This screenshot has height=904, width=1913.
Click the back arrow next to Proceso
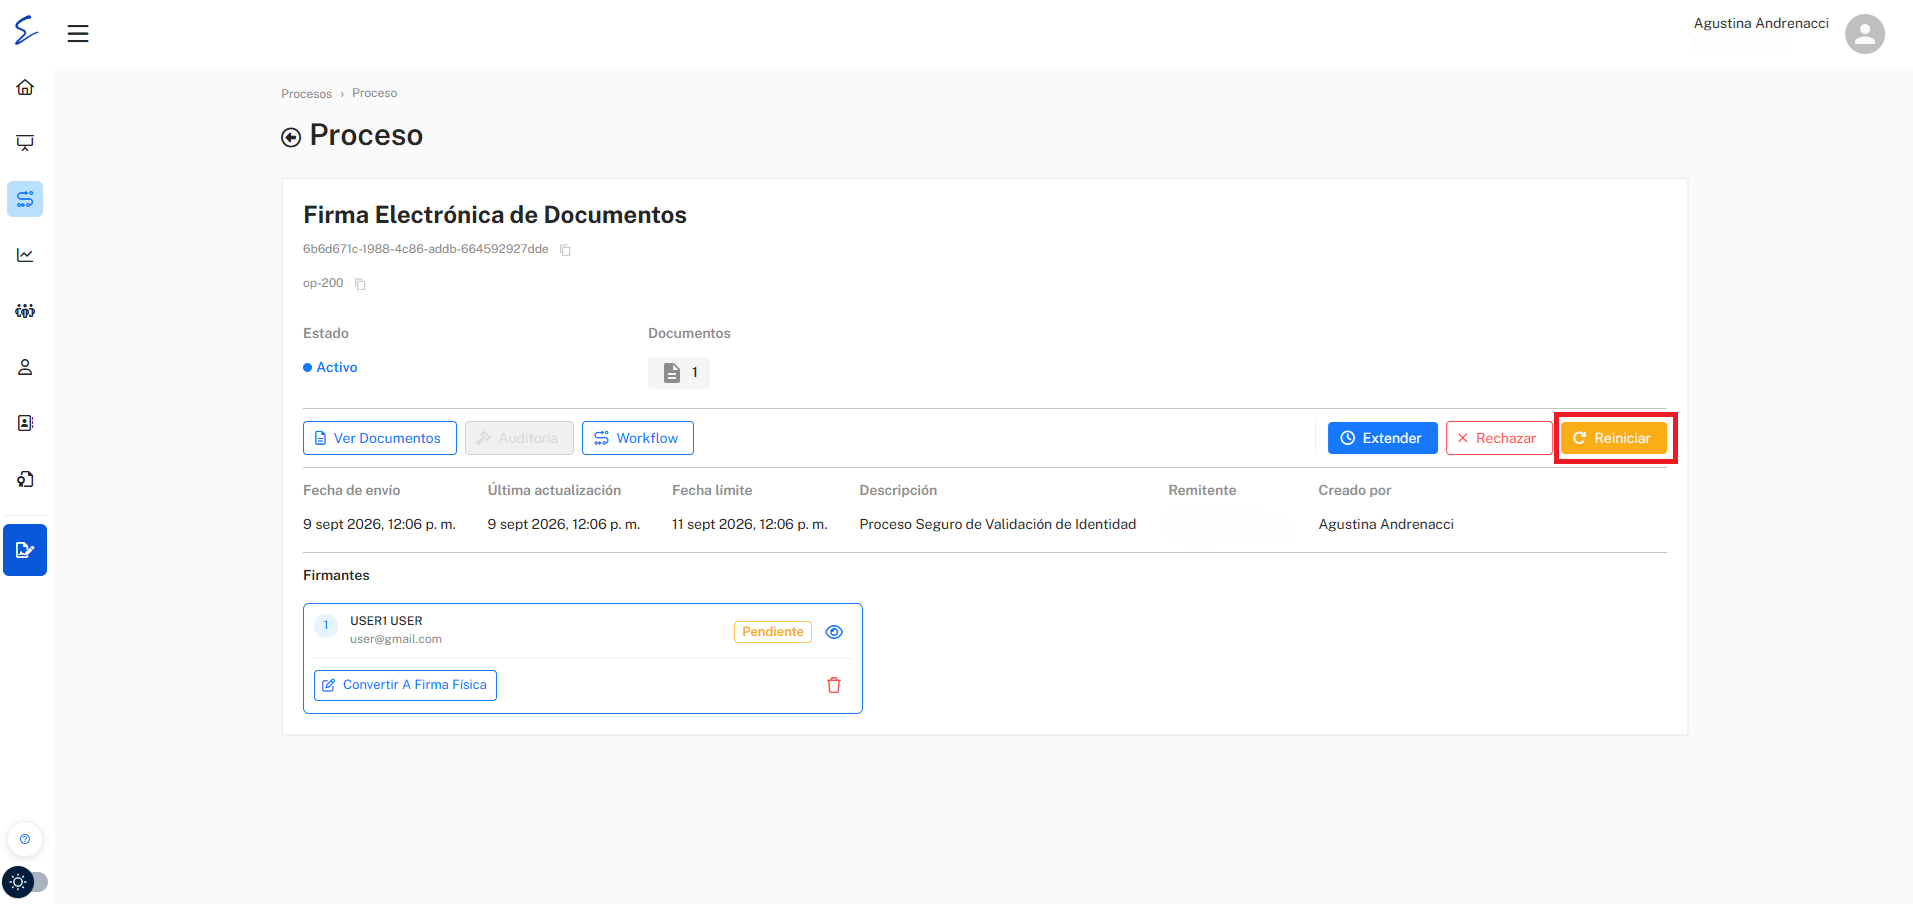[291, 137]
